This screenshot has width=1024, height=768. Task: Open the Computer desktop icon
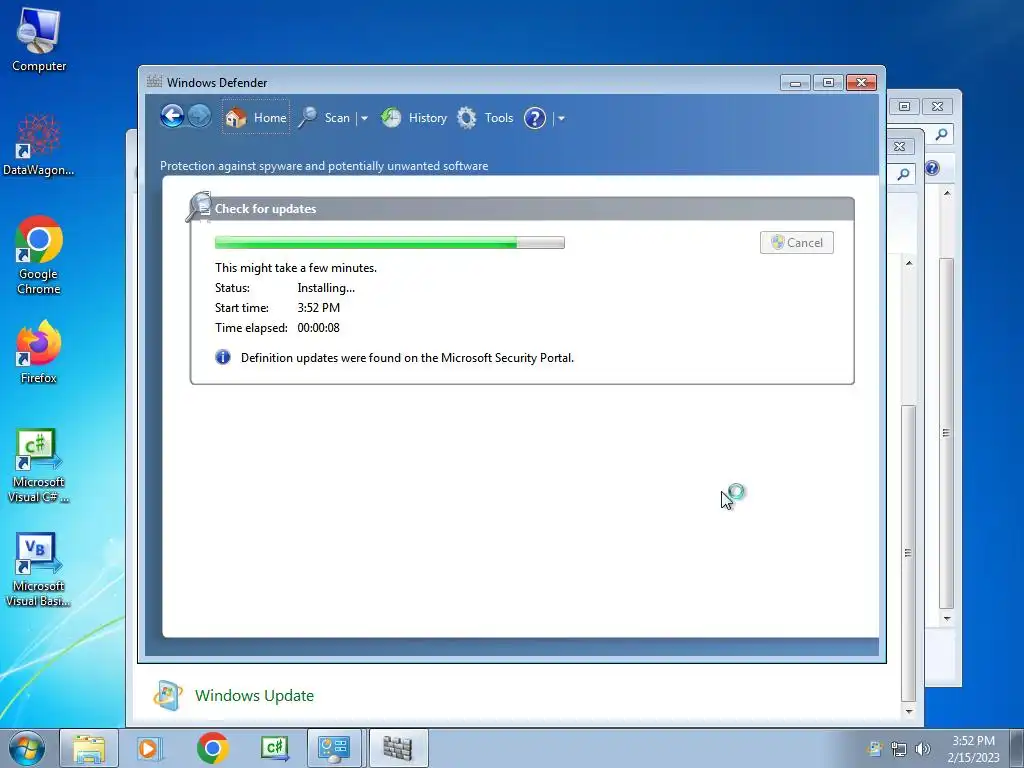39,39
